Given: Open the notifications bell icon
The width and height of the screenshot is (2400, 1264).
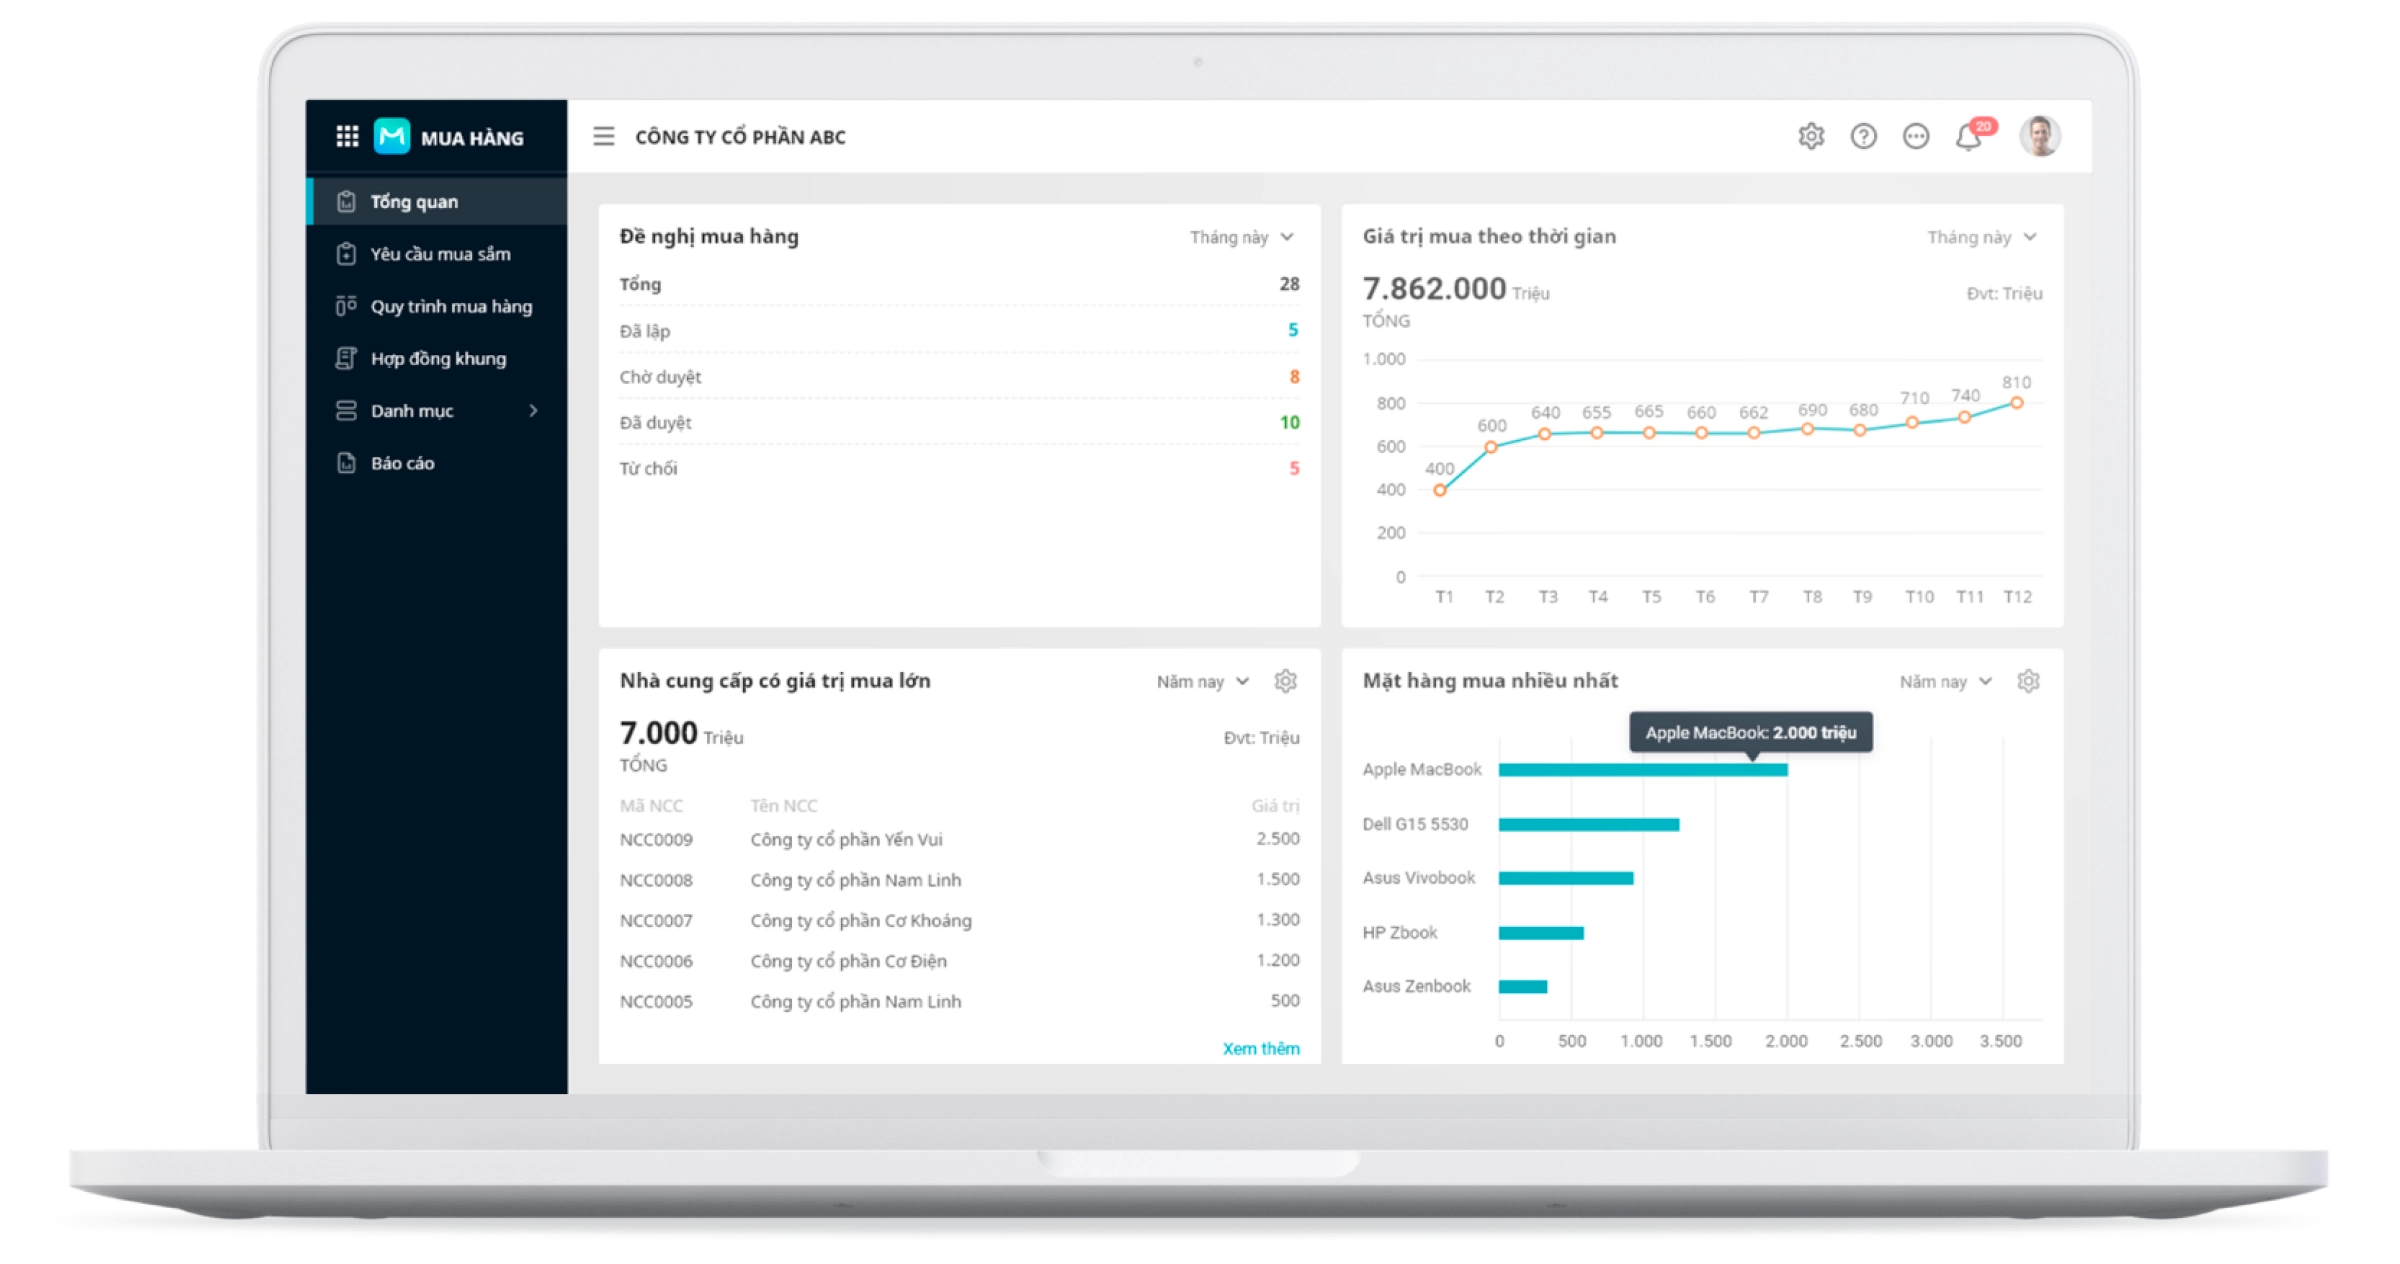Looking at the screenshot, I should tap(1968, 137).
